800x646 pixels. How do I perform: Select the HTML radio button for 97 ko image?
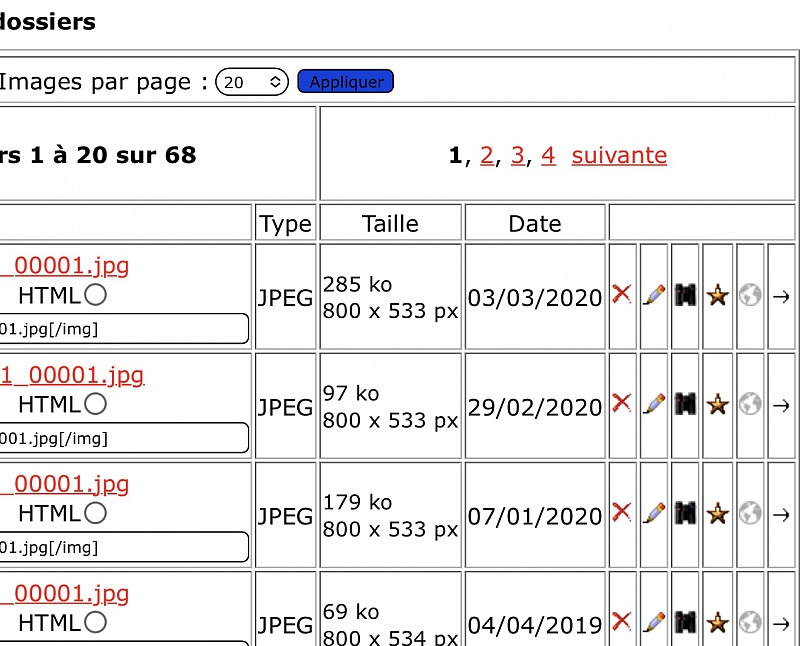(95, 404)
